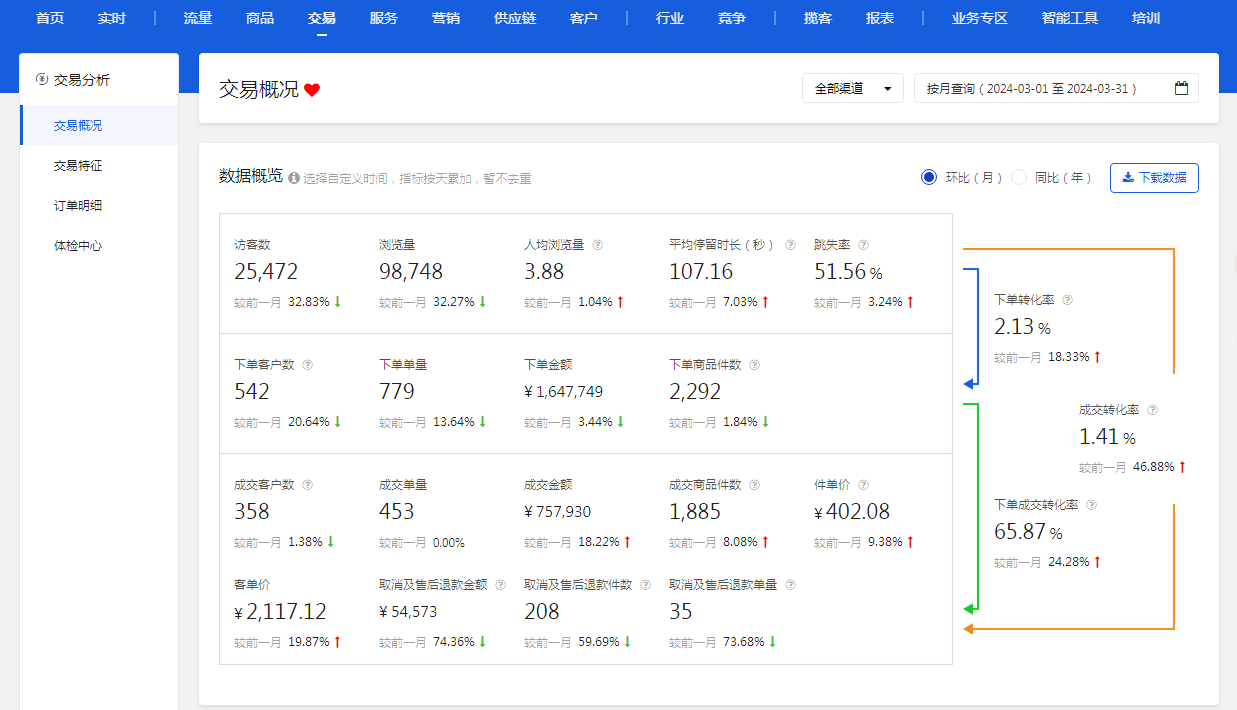
Task: Open the calendar icon in date query field
Action: tap(1181, 88)
